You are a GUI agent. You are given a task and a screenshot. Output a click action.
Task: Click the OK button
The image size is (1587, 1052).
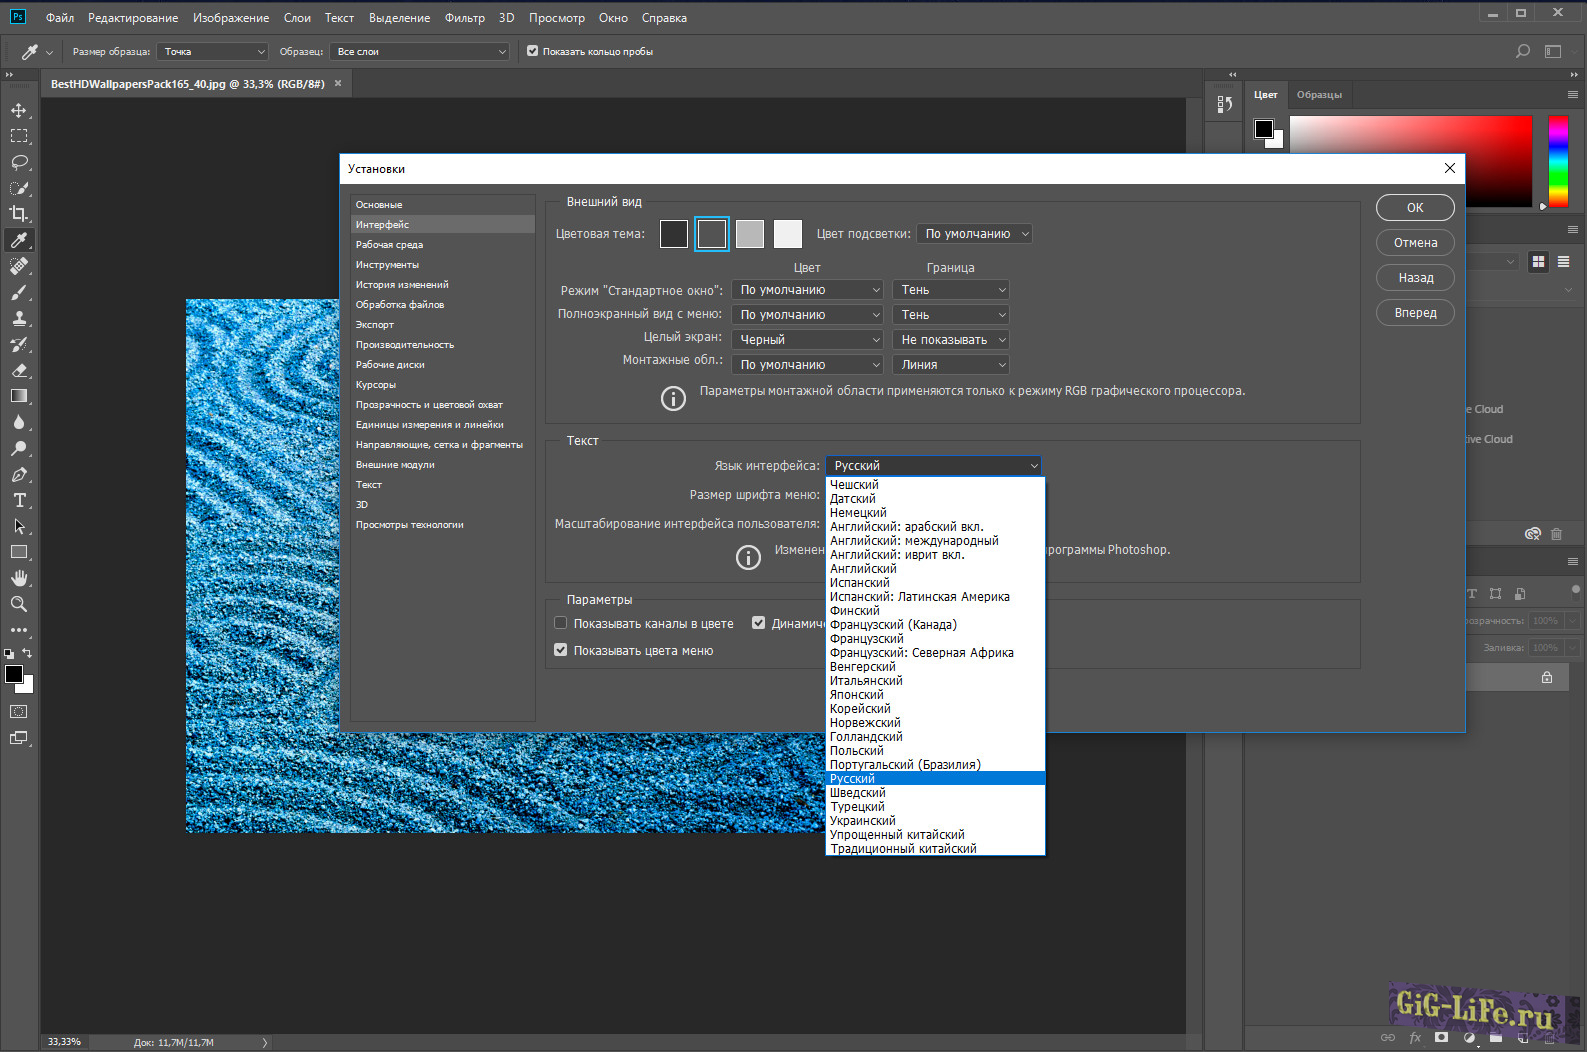point(1415,208)
